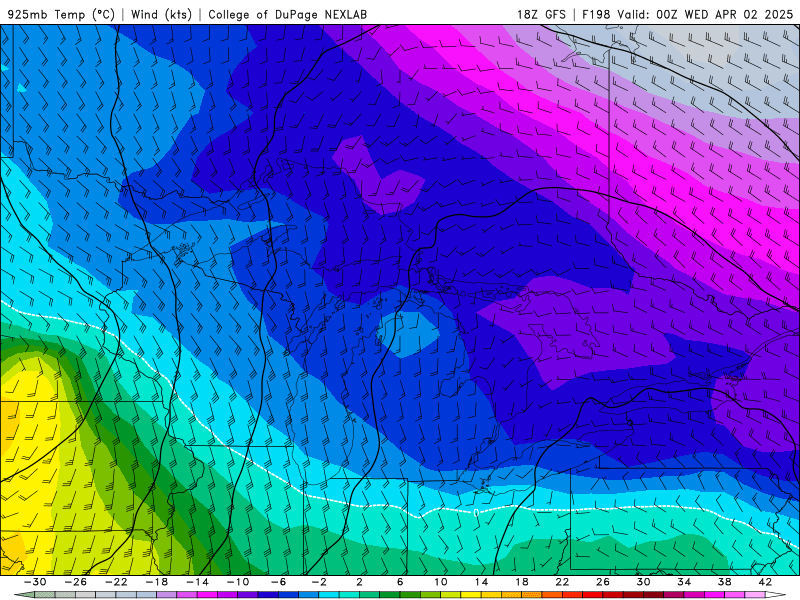Click the '30' color scale label
Viewport: 800px width, 600px height.
pos(643,582)
